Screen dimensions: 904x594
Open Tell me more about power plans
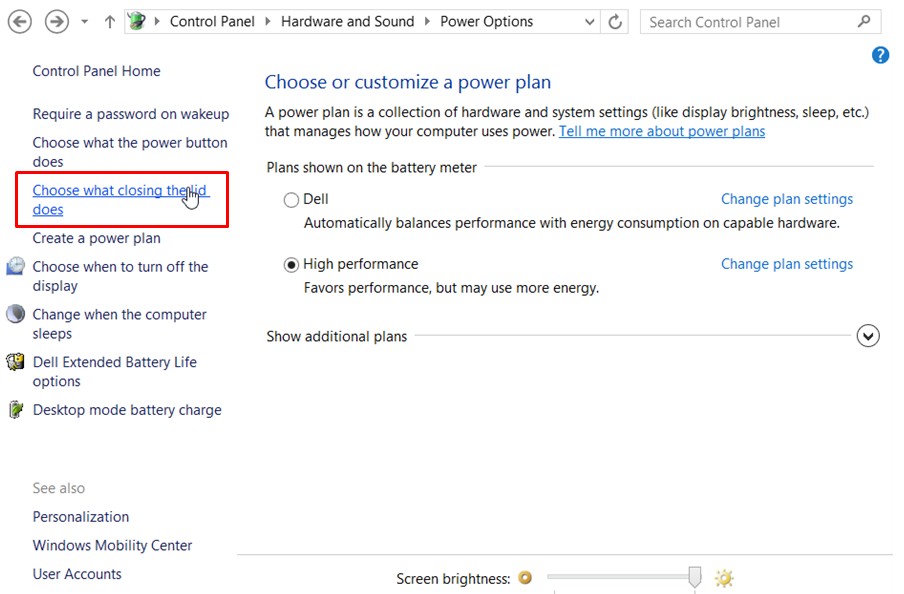661,131
